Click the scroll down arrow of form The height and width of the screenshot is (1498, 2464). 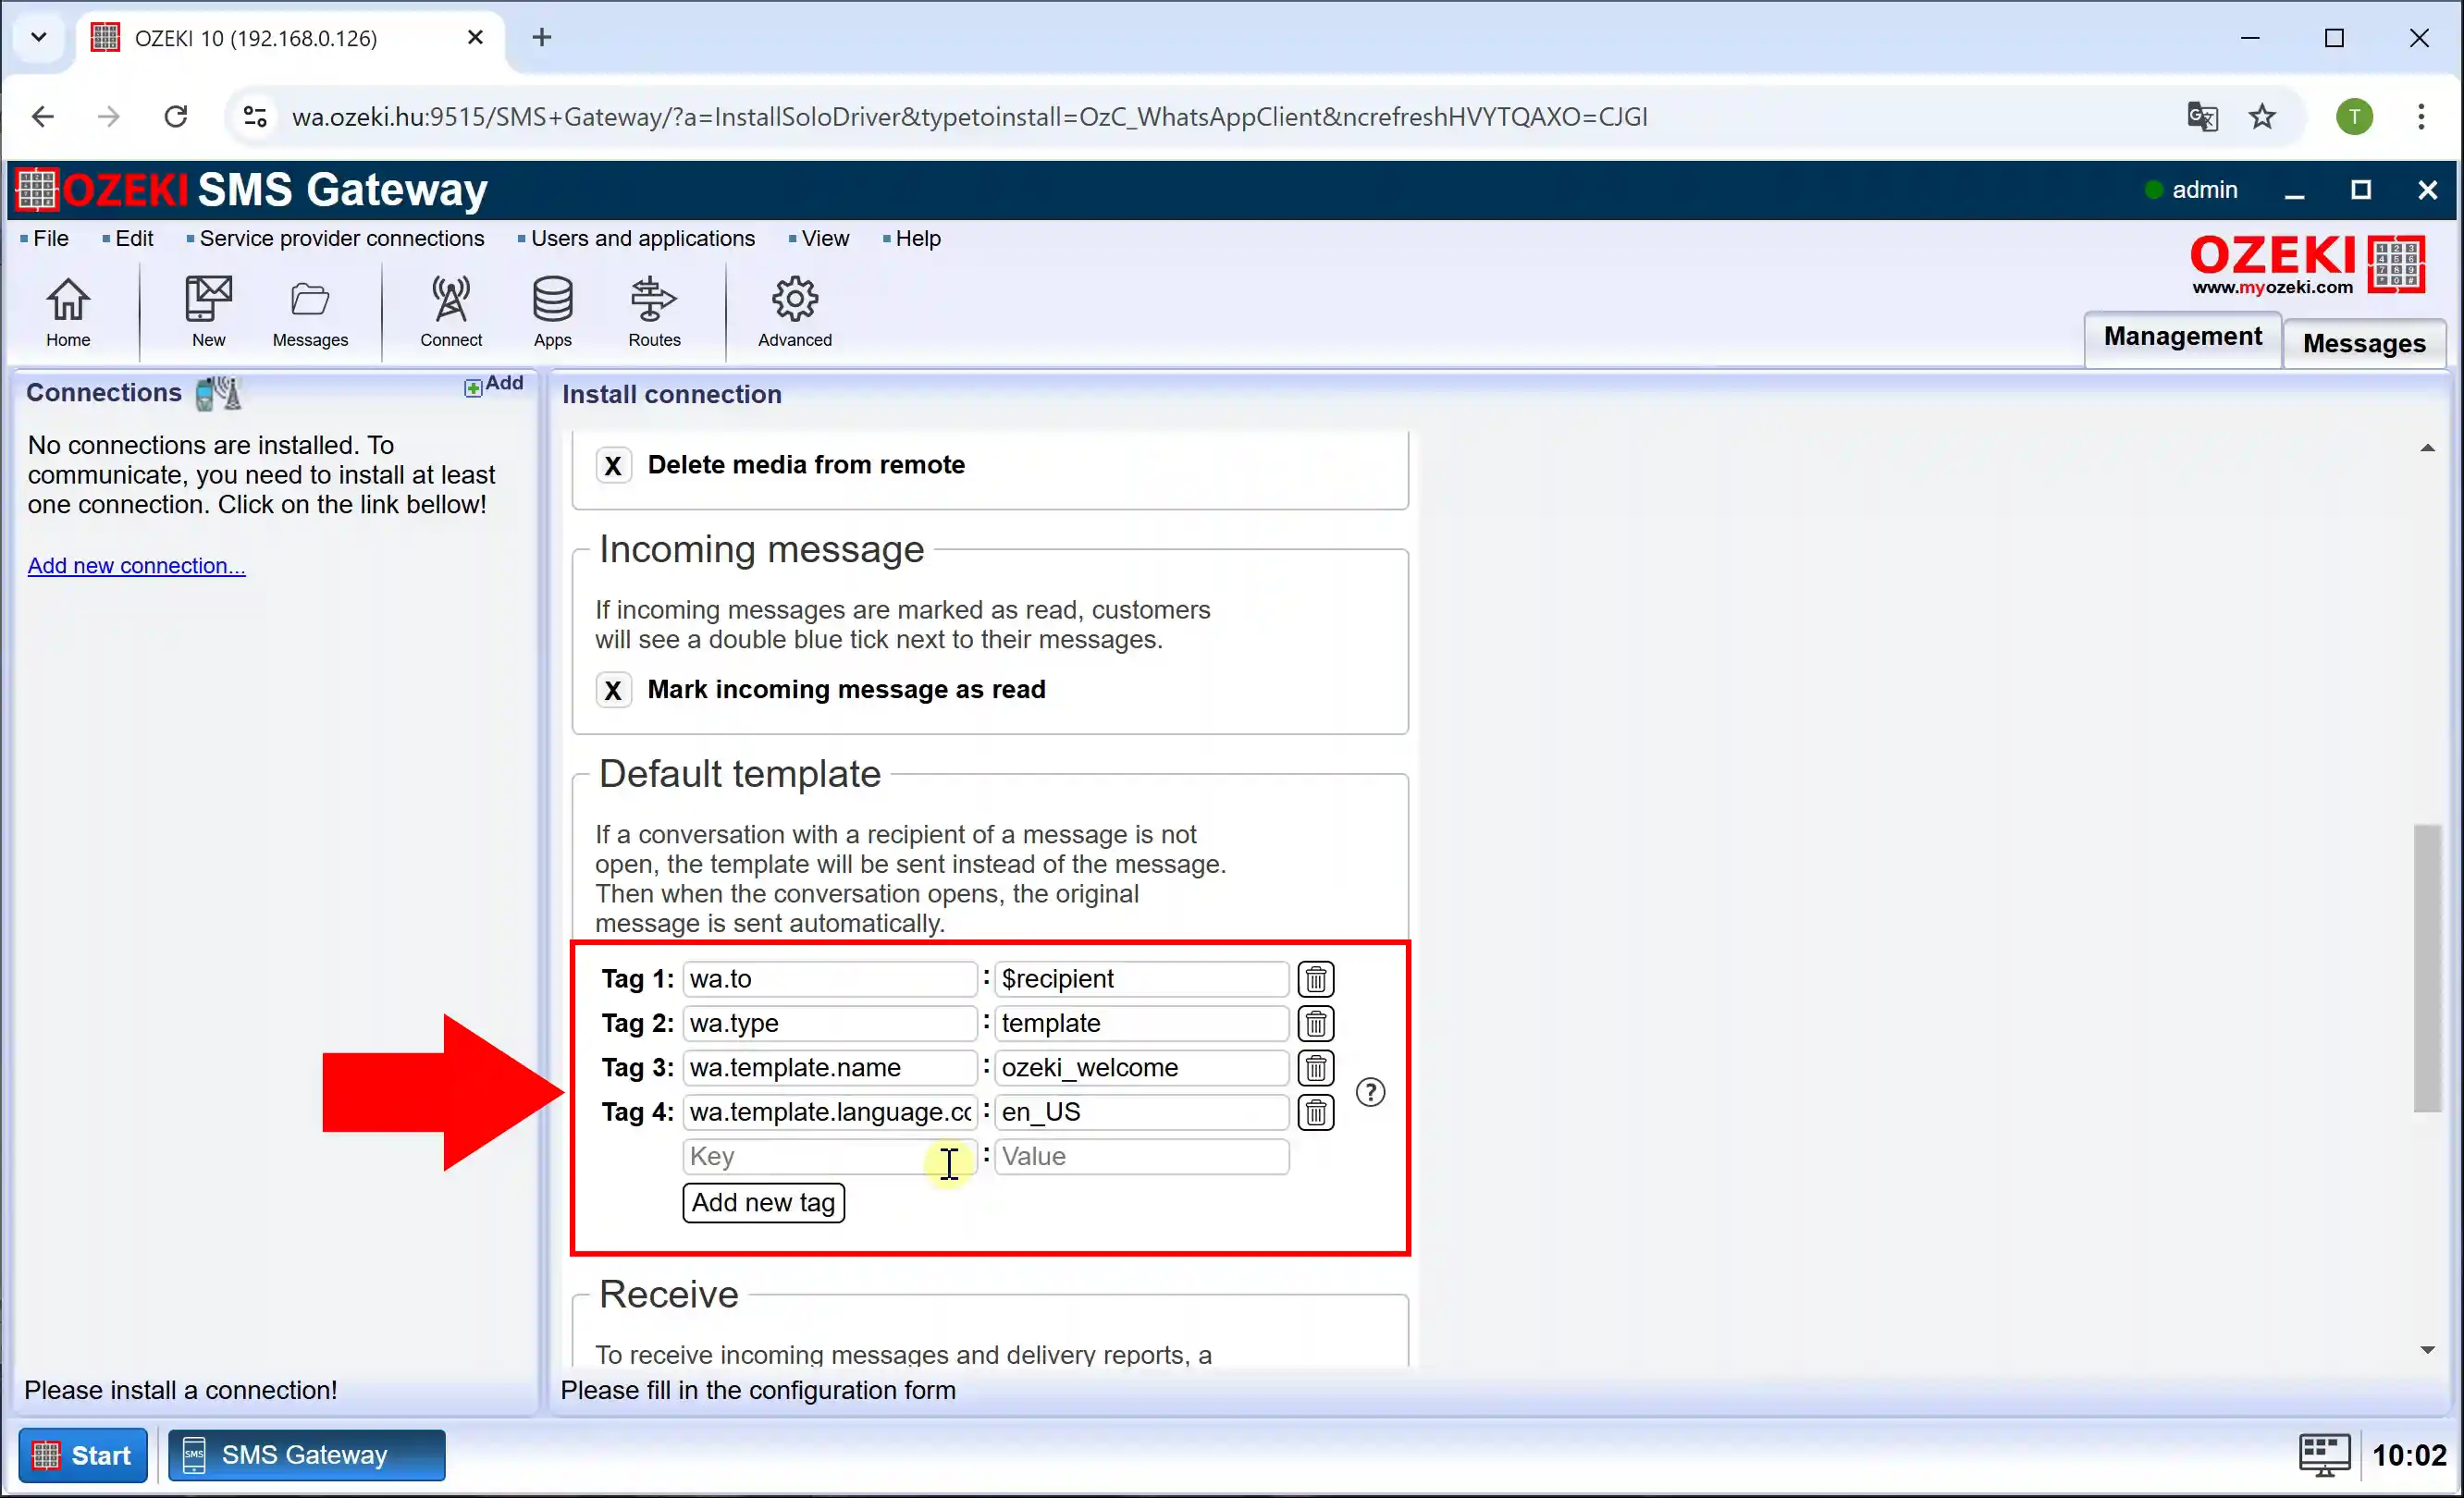[2427, 1350]
